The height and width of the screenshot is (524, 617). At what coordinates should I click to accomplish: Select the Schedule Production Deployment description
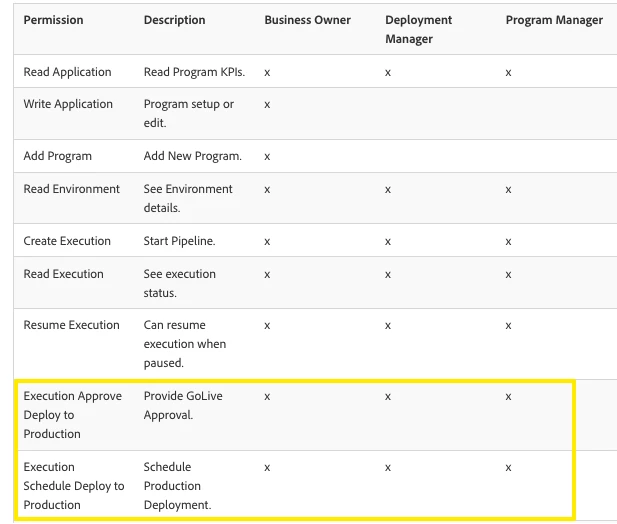click(177, 486)
